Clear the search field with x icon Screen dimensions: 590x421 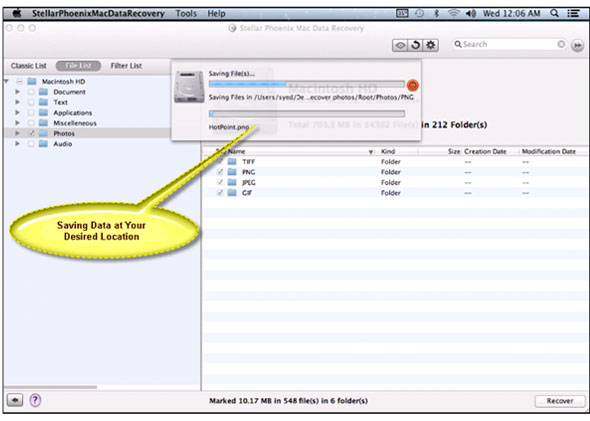(561, 44)
